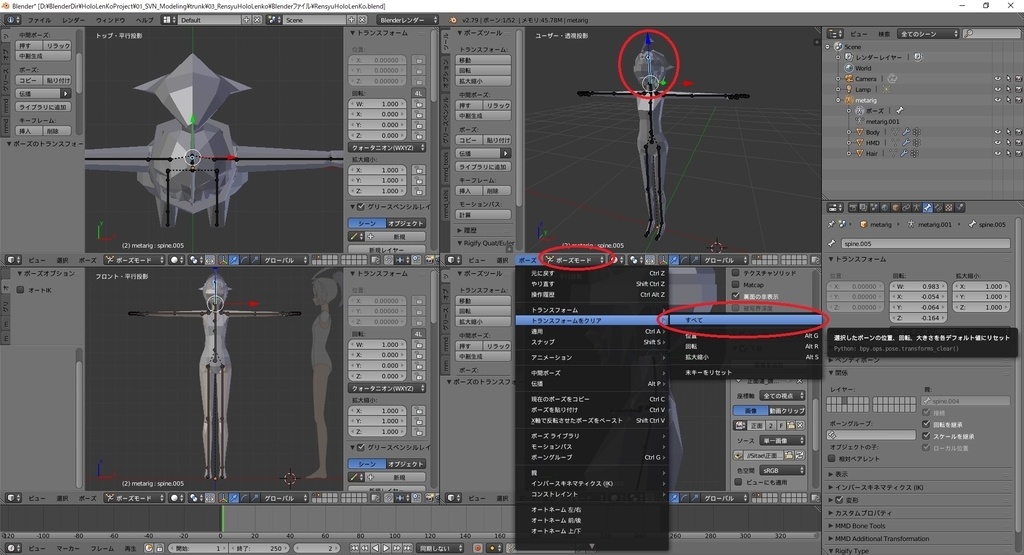Toggle restrict render camera icon for Lamp
Screen dimensions: 1024x555
click(x=1018, y=89)
